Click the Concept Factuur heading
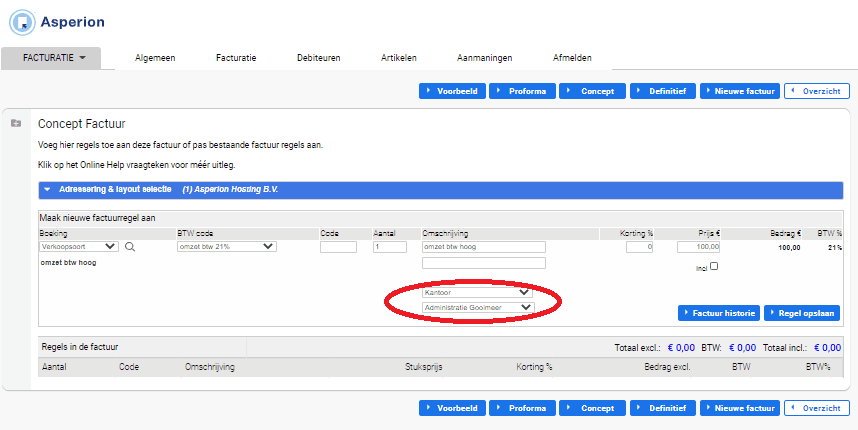The image size is (858, 430). click(x=82, y=124)
